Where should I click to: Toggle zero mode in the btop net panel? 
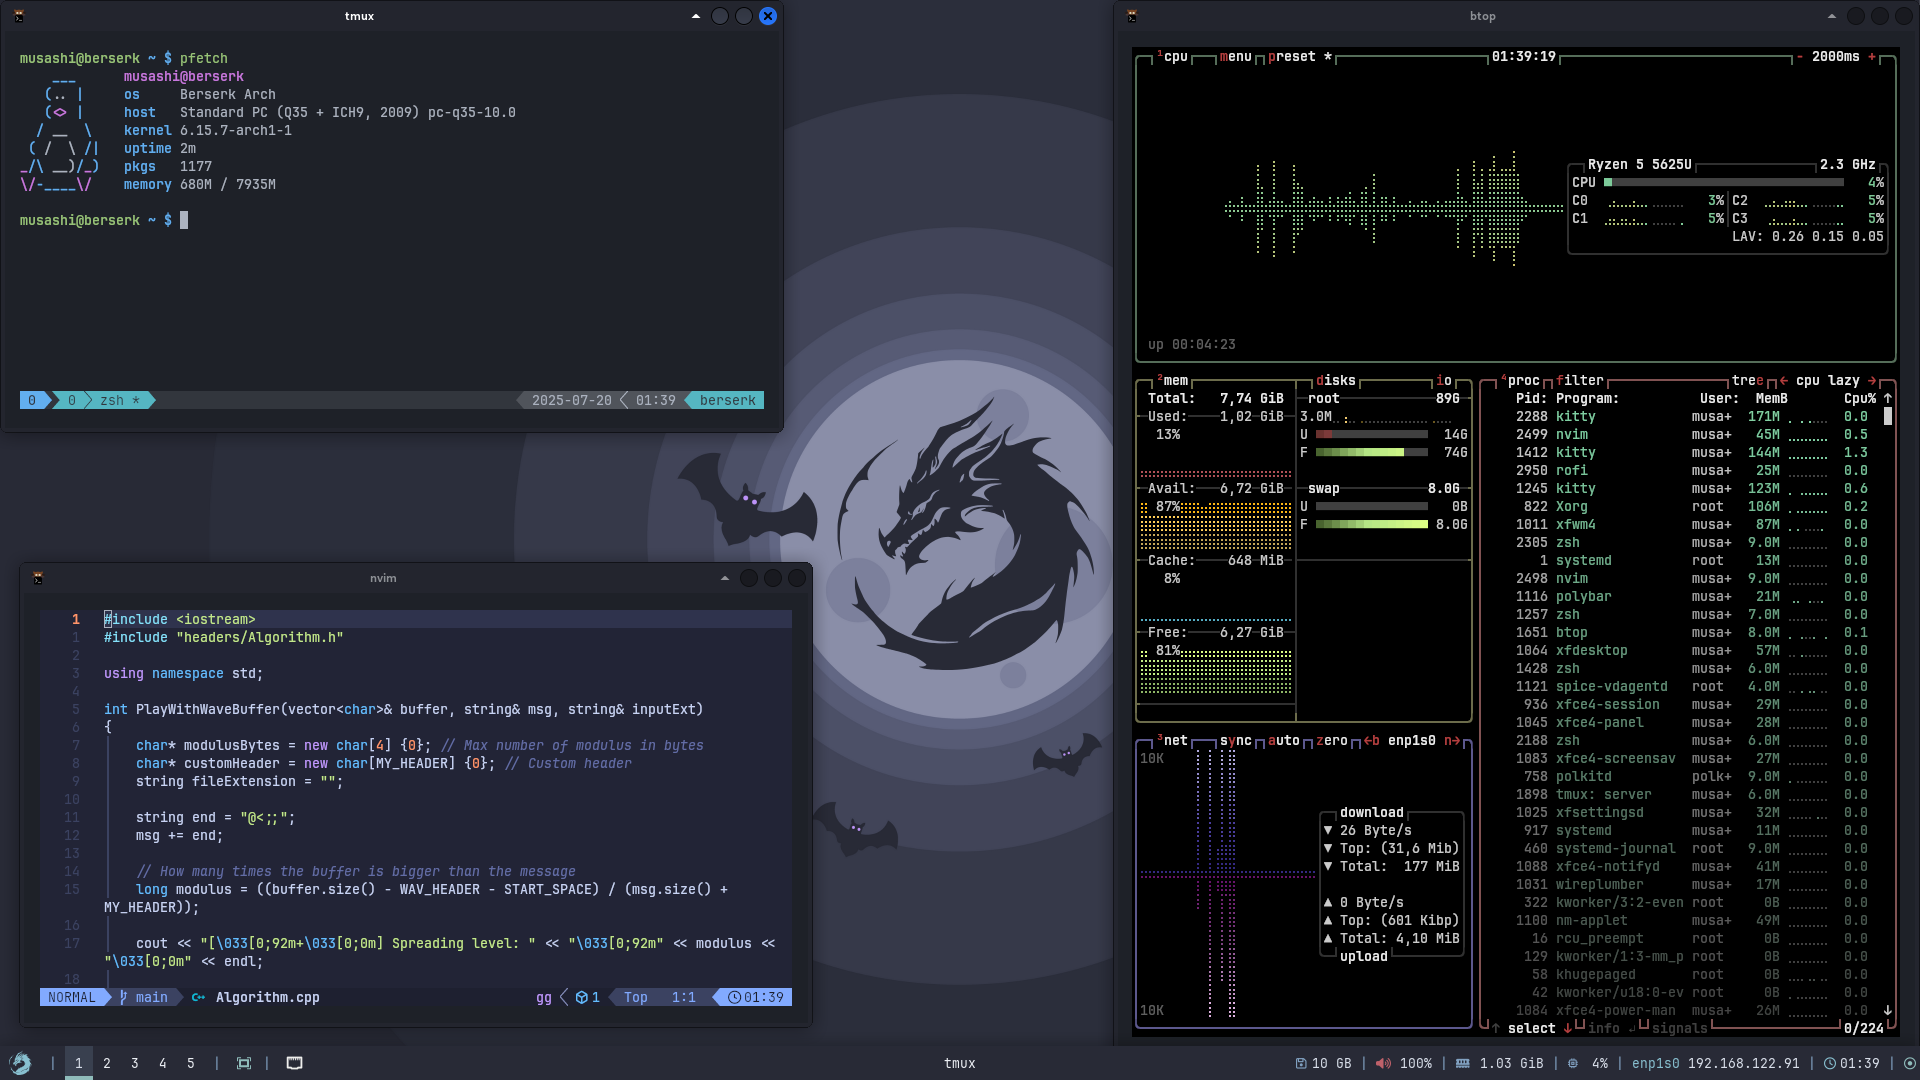click(1330, 741)
